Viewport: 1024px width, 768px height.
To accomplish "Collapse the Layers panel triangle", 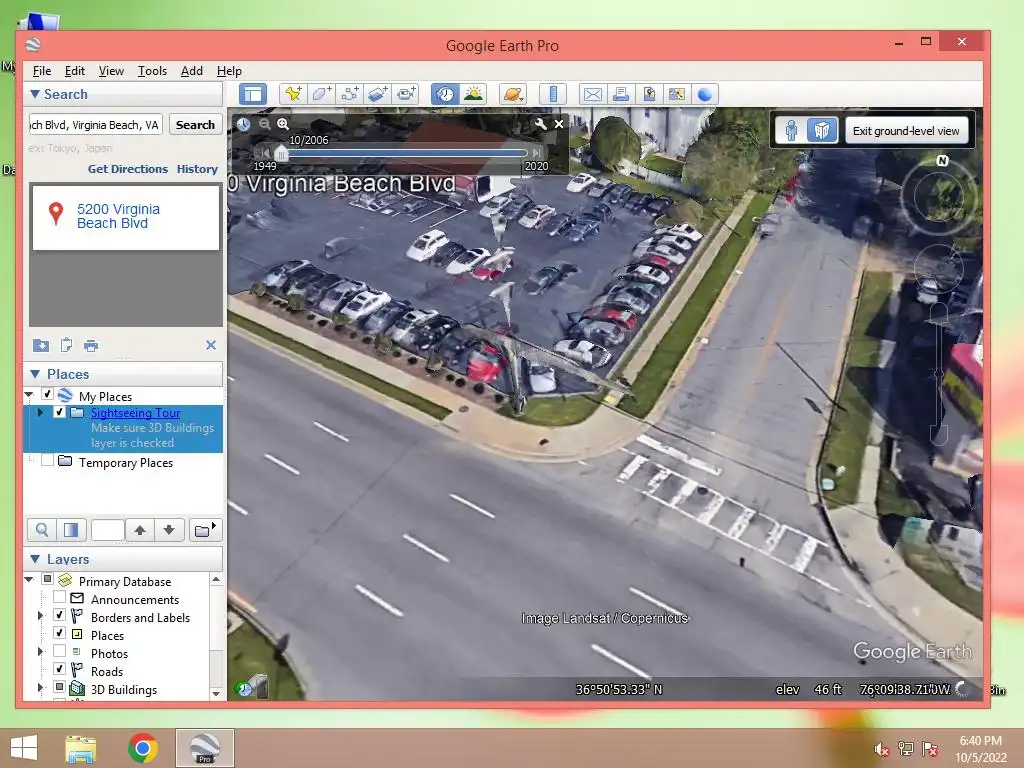I will click(35, 559).
